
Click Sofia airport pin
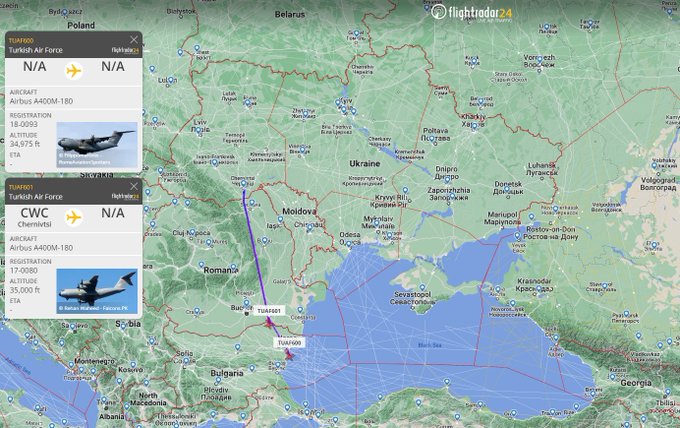pos(186,360)
